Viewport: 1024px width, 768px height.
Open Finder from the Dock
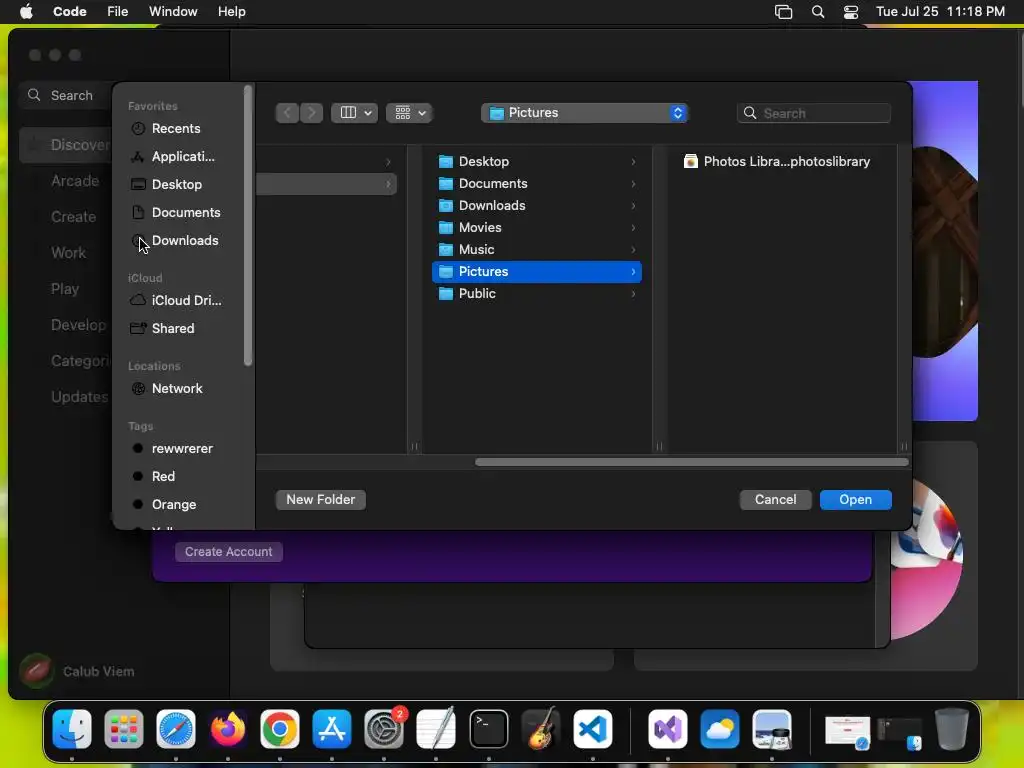[x=71, y=729]
